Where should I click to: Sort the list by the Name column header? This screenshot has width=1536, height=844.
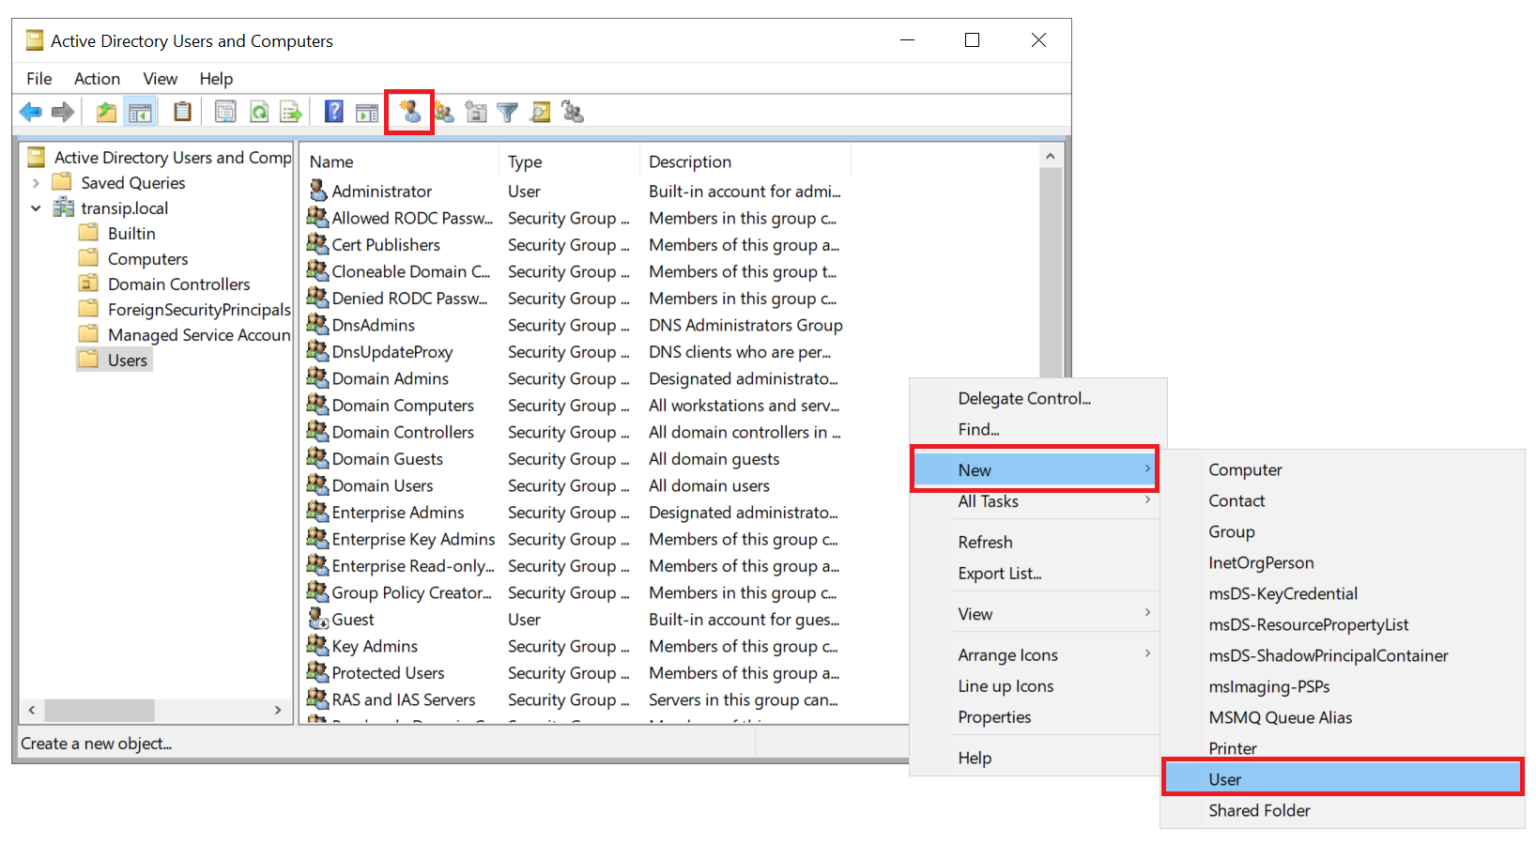tap(331, 161)
